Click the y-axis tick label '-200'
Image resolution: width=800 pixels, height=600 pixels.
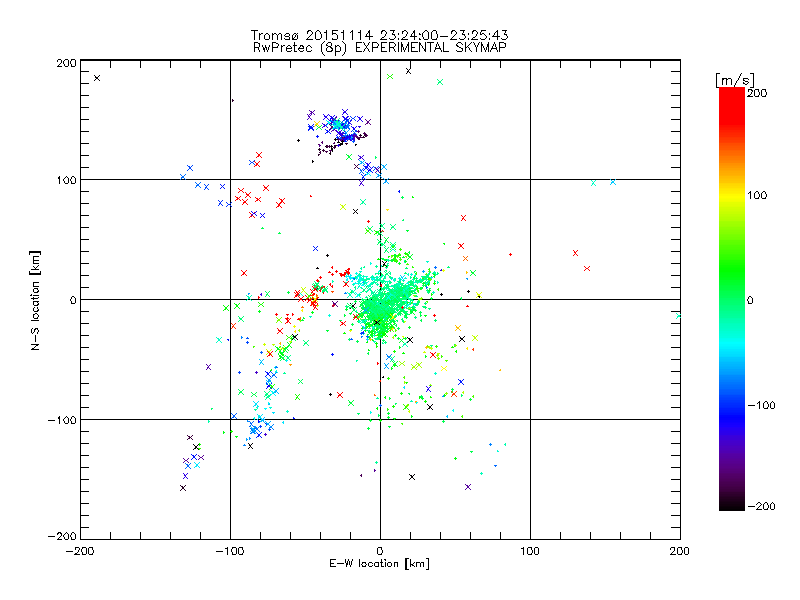pos(62,536)
